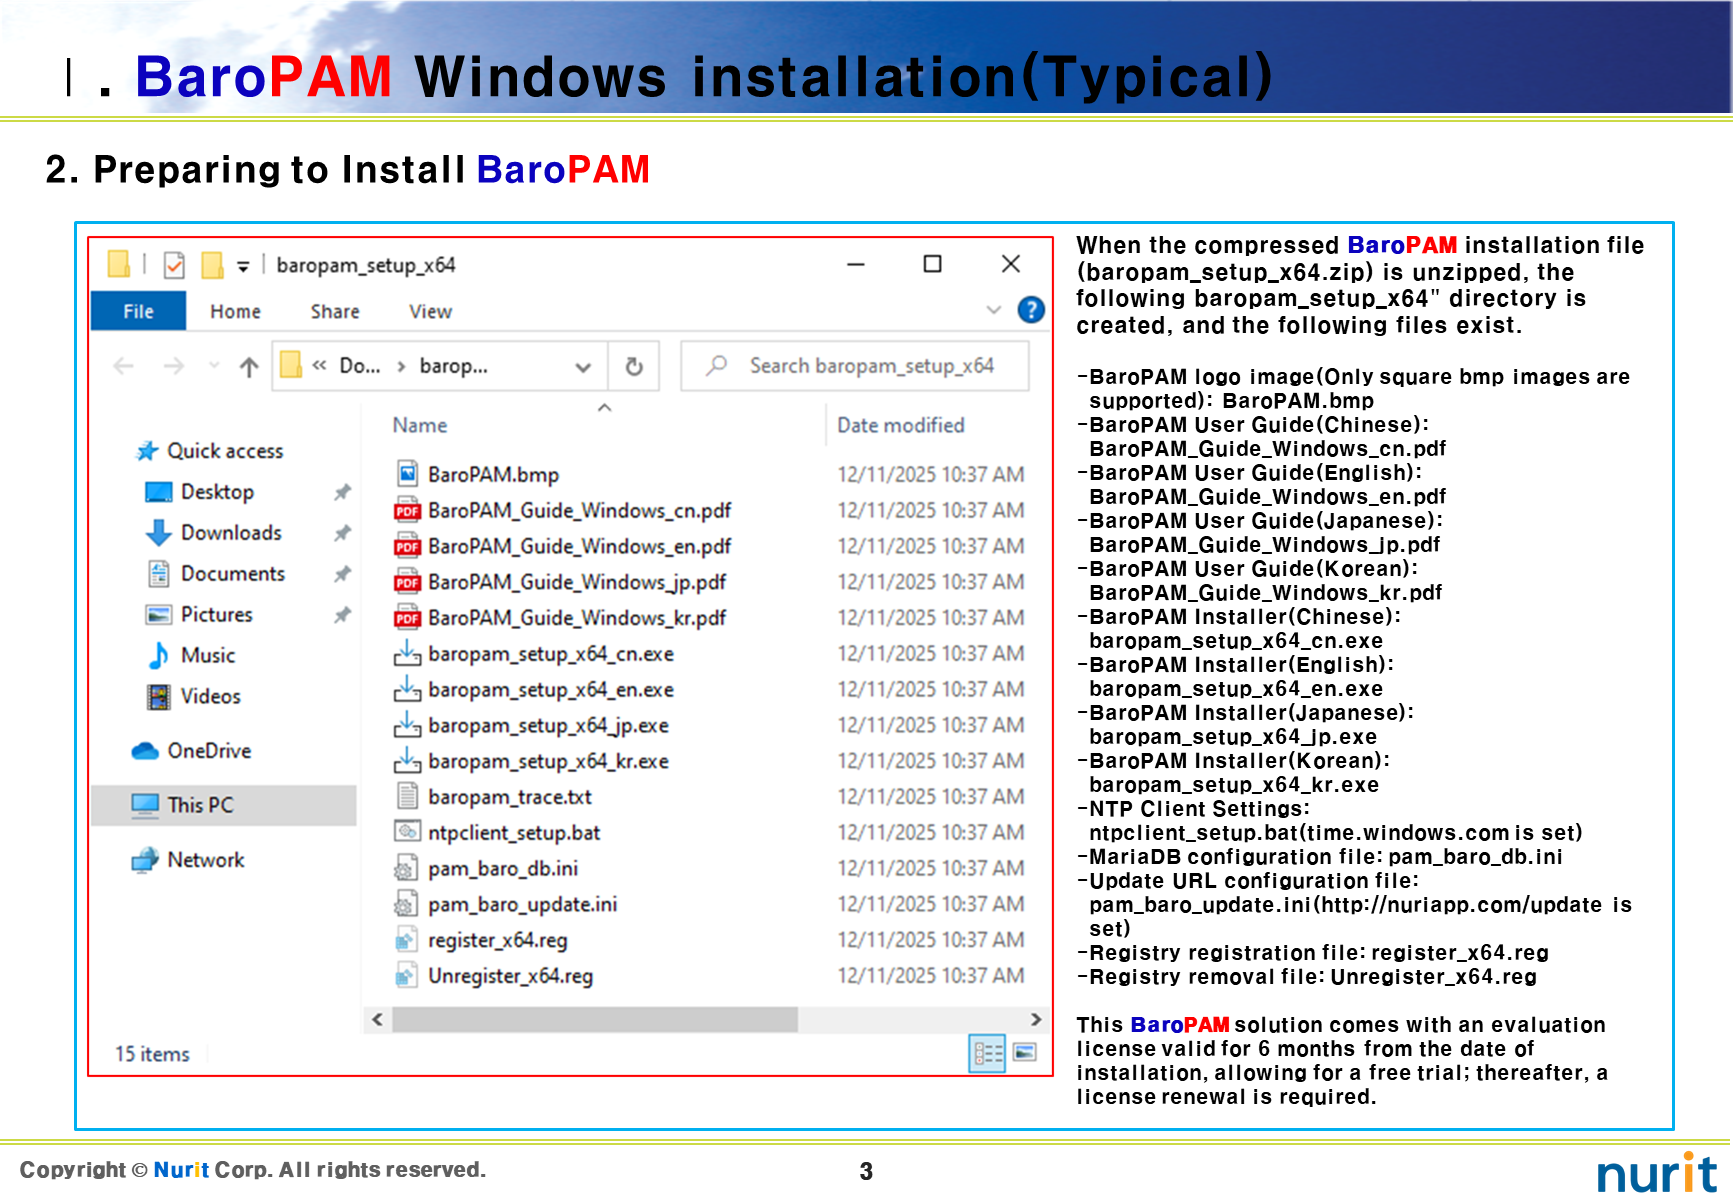Click the barop... breadcrumb segment

[x=454, y=366]
